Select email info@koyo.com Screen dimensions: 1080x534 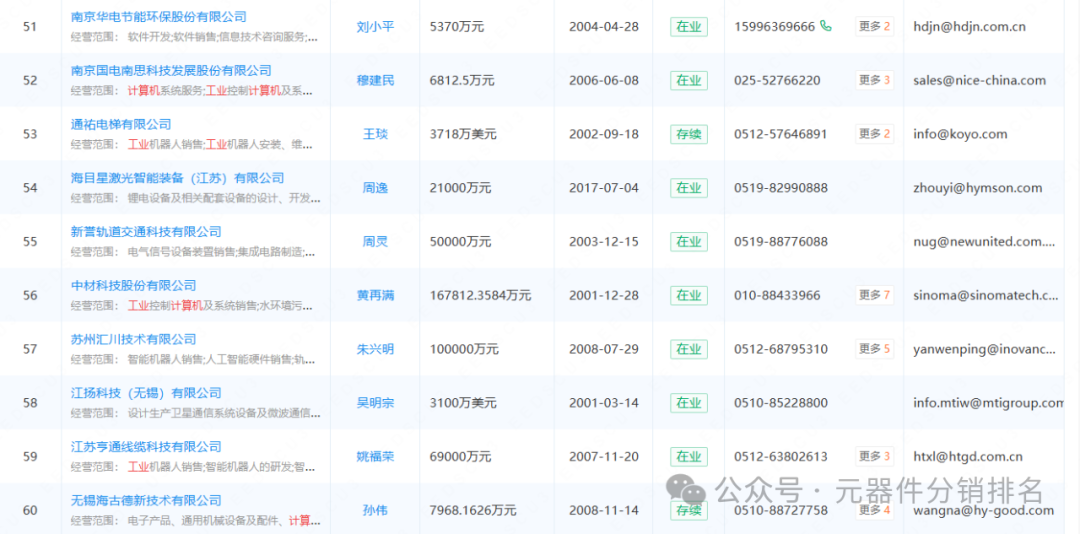pyautogui.click(x=960, y=134)
